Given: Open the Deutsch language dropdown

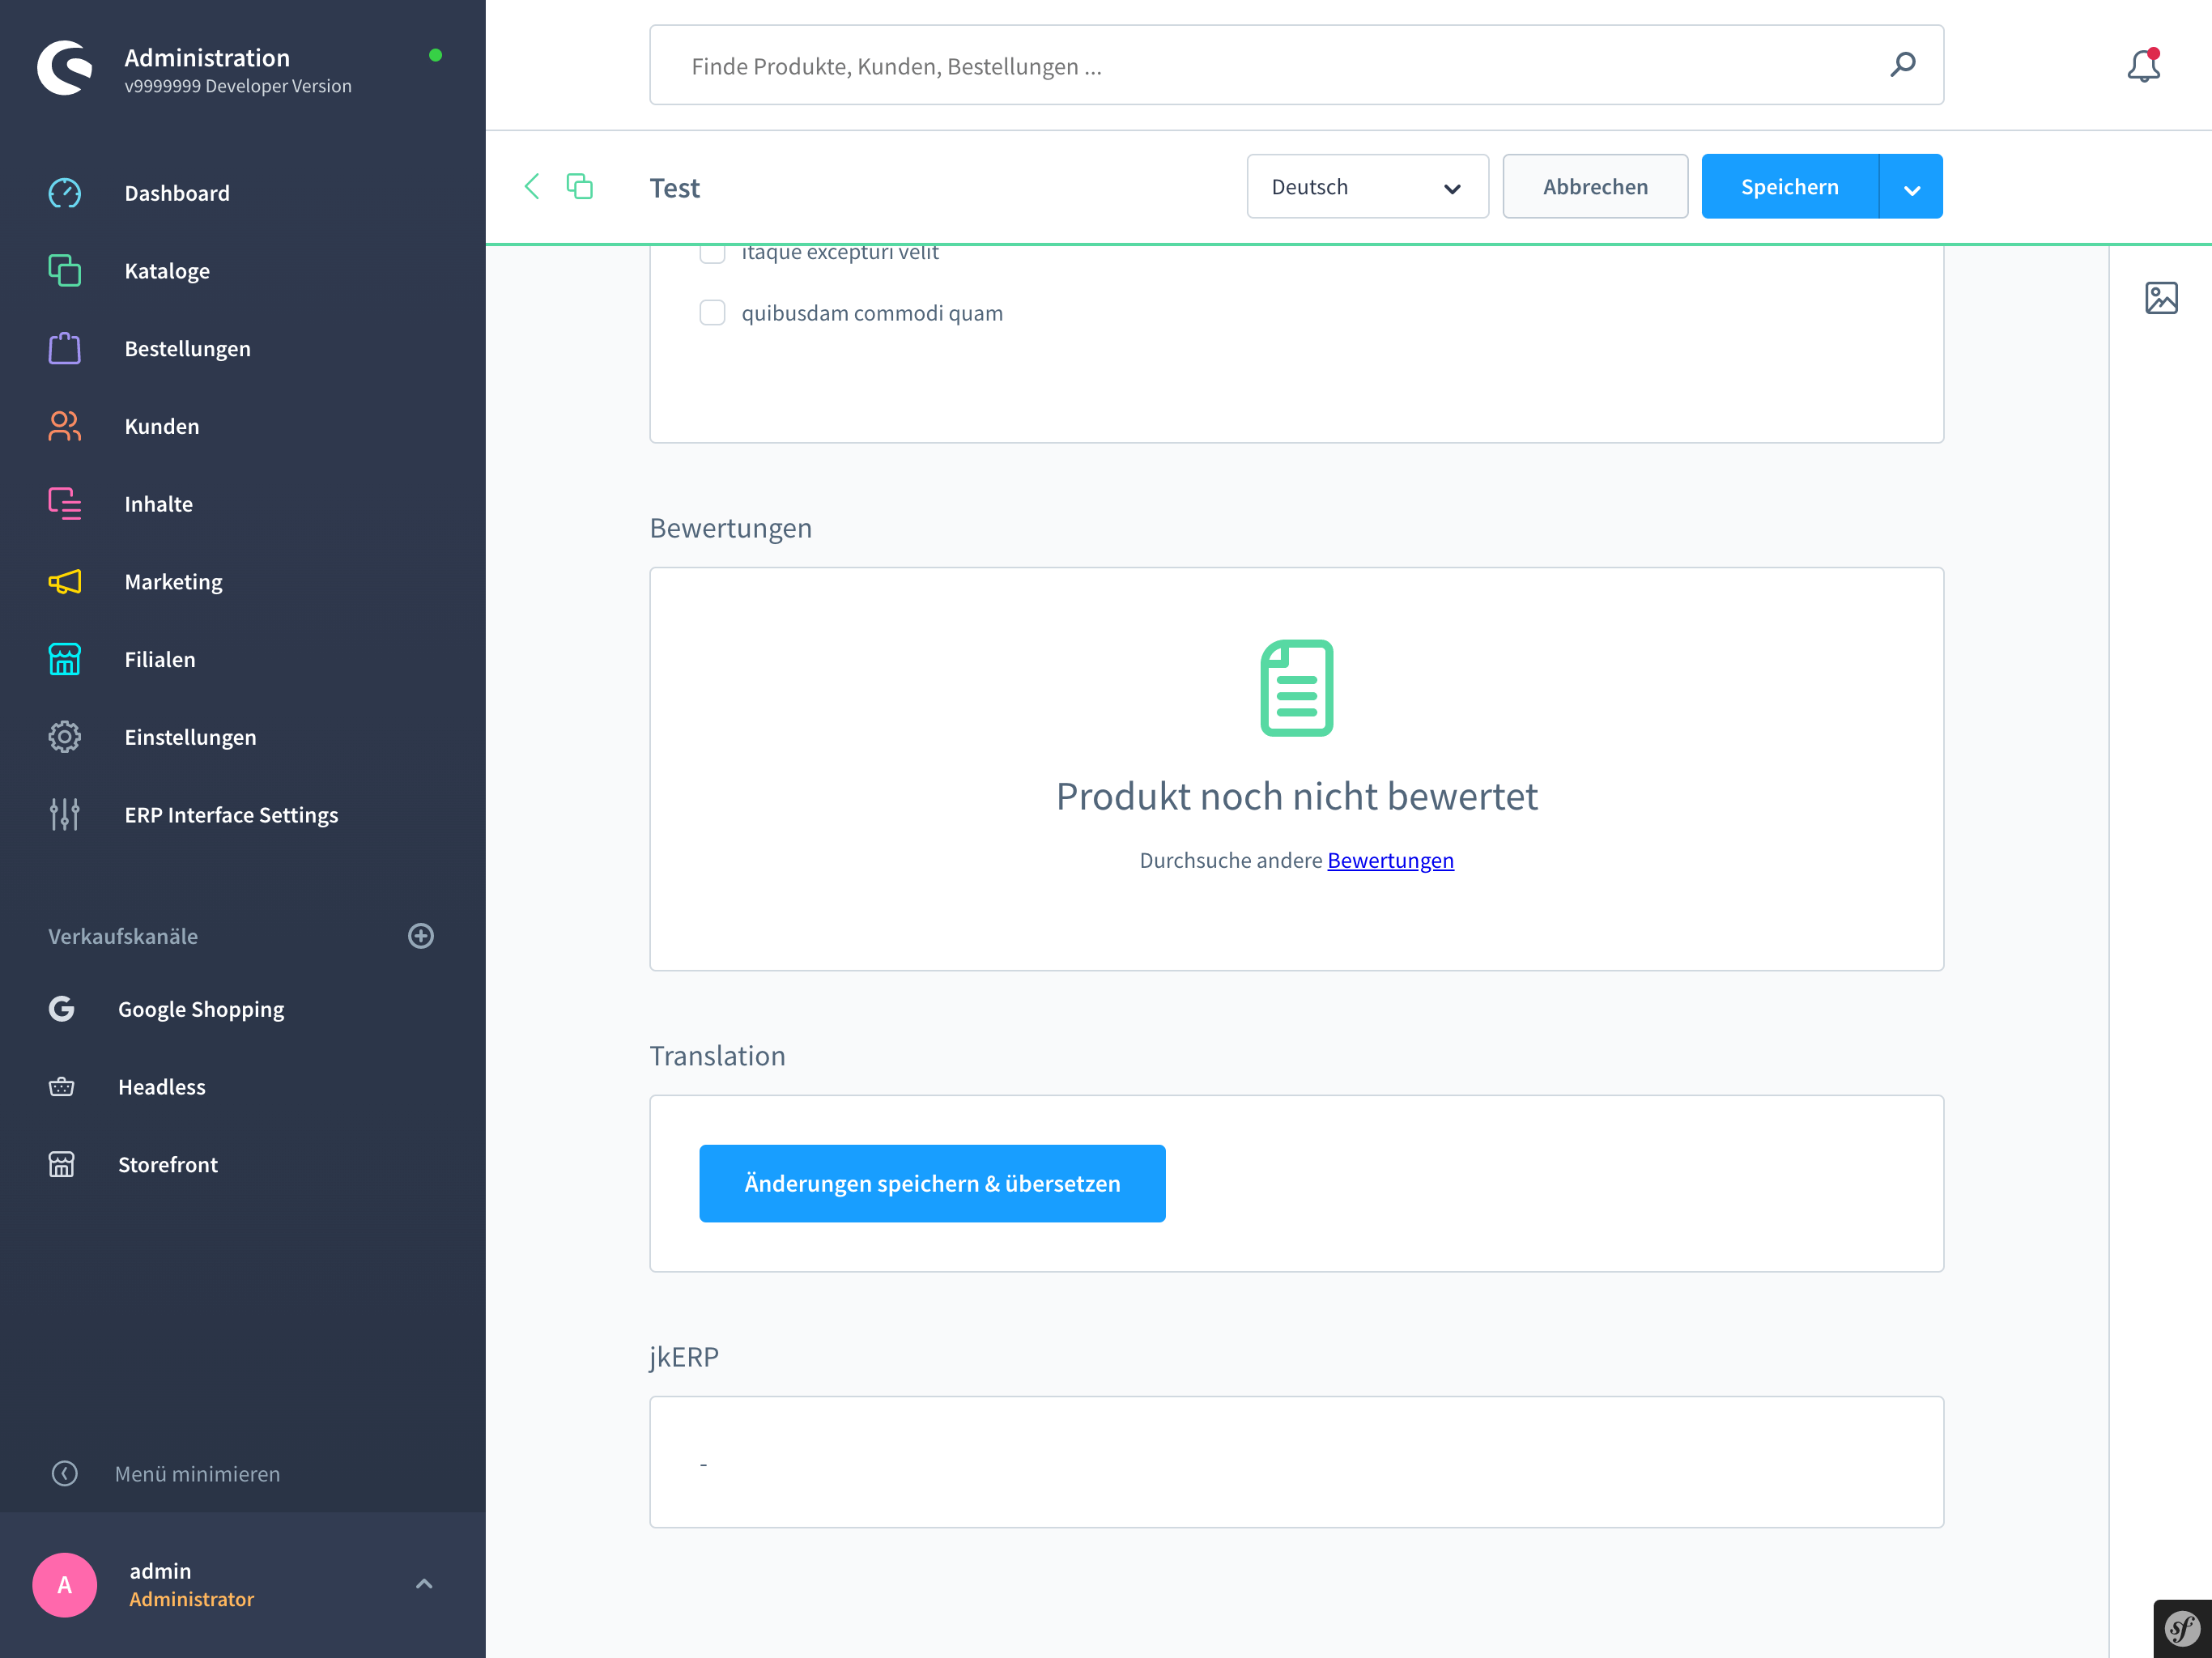Looking at the screenshot, I should click(x=1363, y=186).
